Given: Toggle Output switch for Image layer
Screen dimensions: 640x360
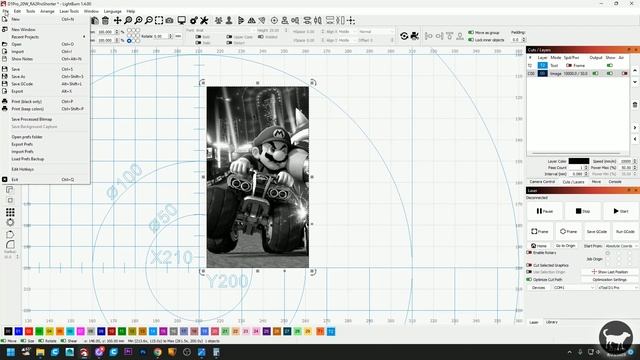Looking at the screenshot, I should click(x=596, y=73).
